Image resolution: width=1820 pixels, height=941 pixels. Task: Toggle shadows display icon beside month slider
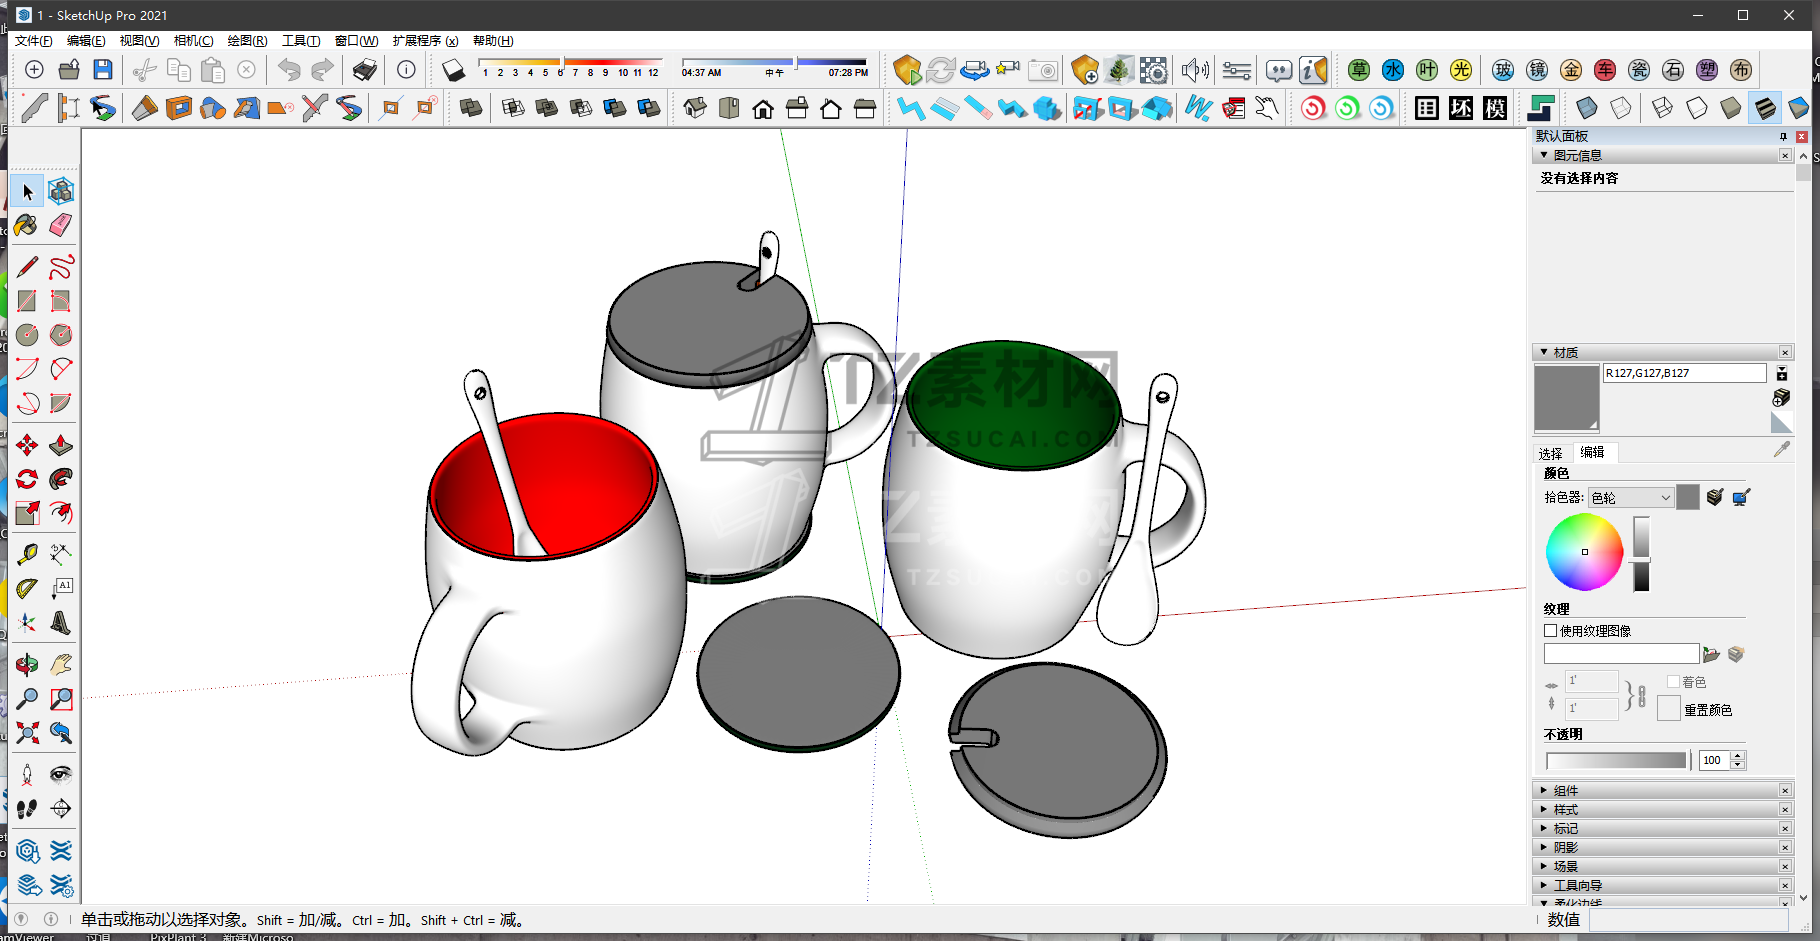pyautogui.click(x=453, y=69)
